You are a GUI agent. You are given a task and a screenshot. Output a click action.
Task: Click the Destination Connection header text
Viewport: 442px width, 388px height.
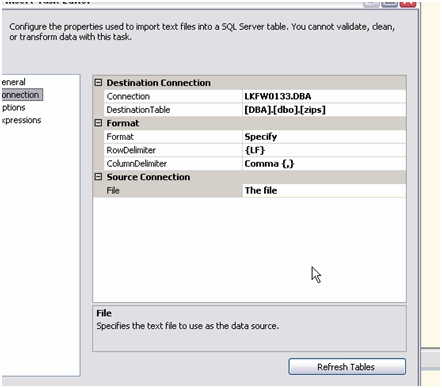click(x=158, y=83)
